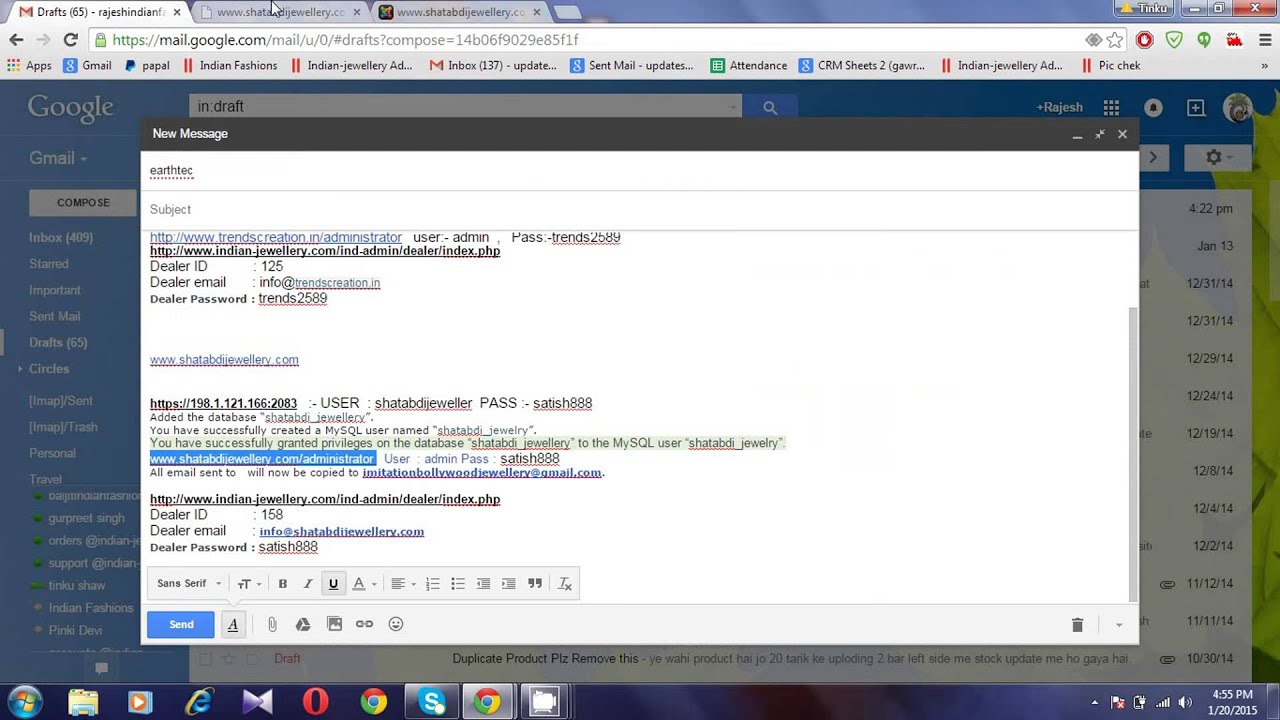Screen dimensions: 1280x720
Task: Switch to the second shatabdijewellery browser tab
Action: pos(460,12)
